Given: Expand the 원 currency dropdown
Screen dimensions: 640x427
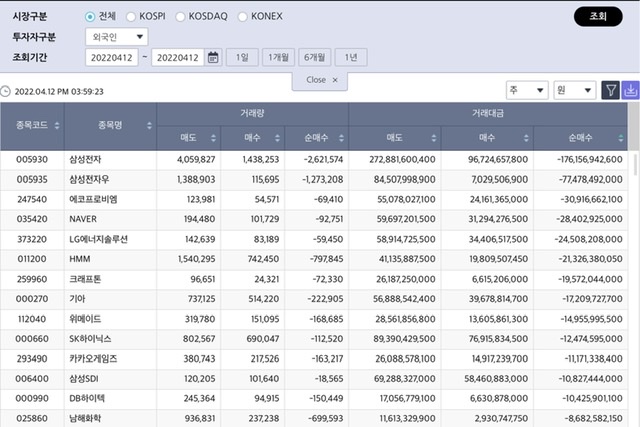Looking at the screenshot, I should pos(575,90).
